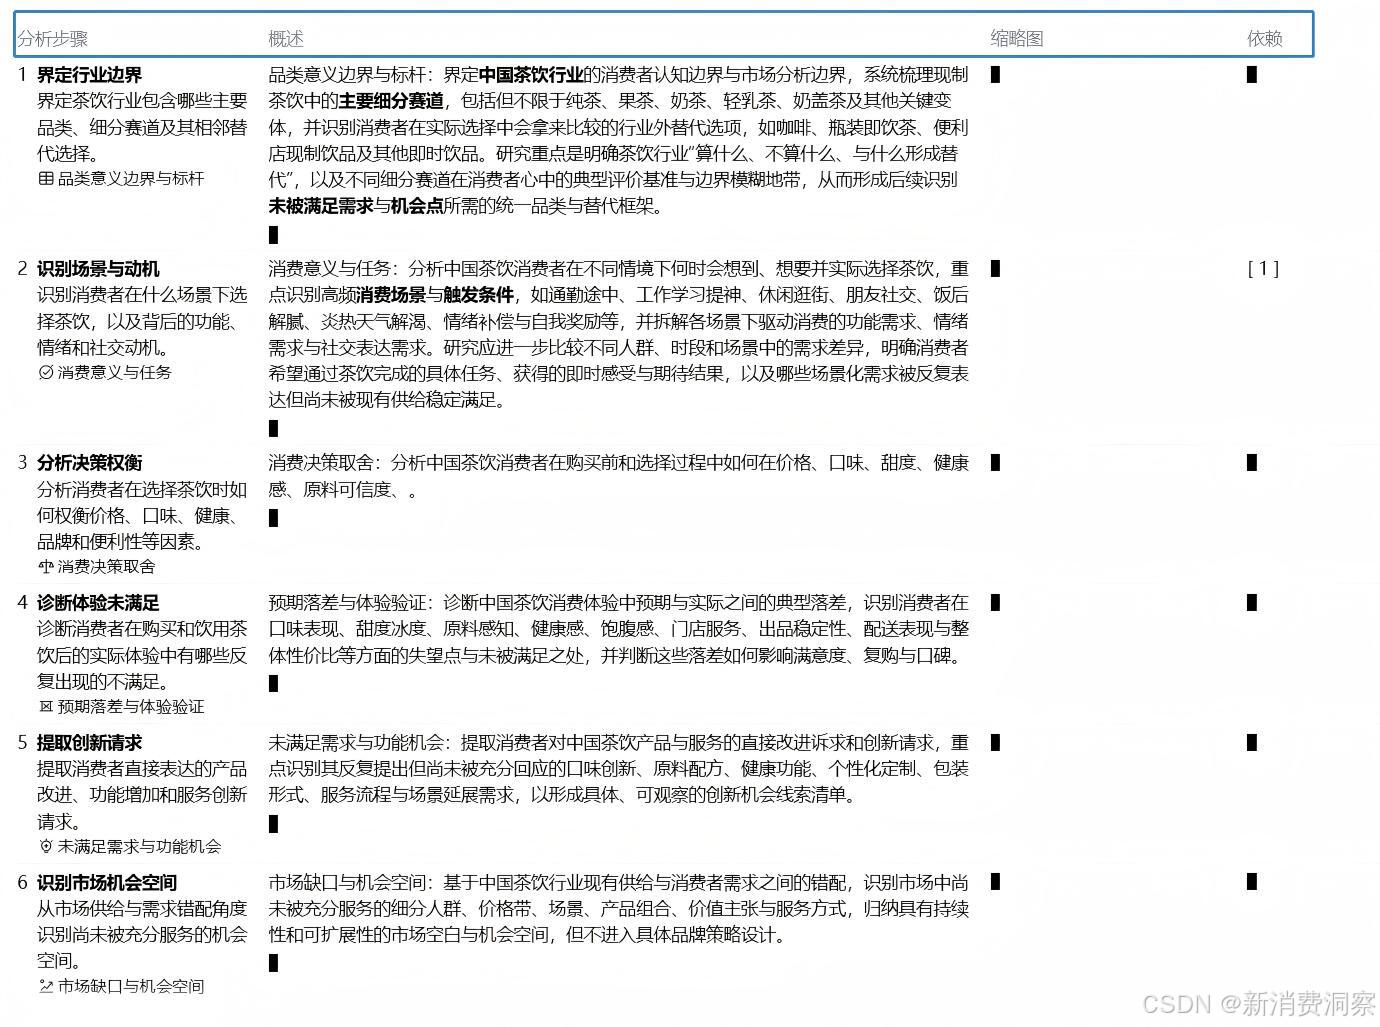Click the thumbnail marker in row 3 分析决策权衡
The width and height of the screenshot is (1380, 1027).
[x=995, y=462]
